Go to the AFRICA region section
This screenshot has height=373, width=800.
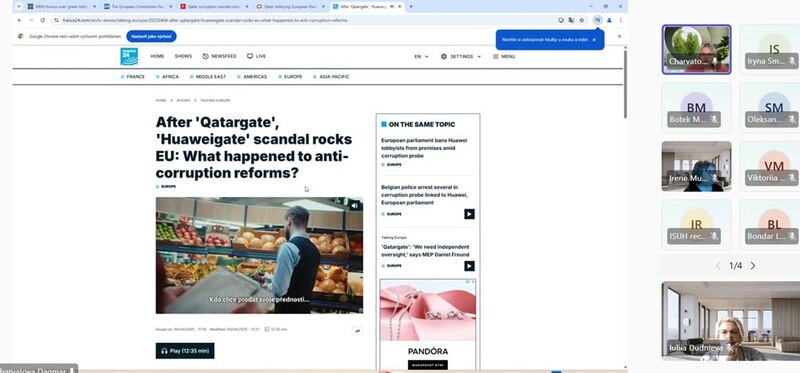pyautogui.click(x=167, y=77)
